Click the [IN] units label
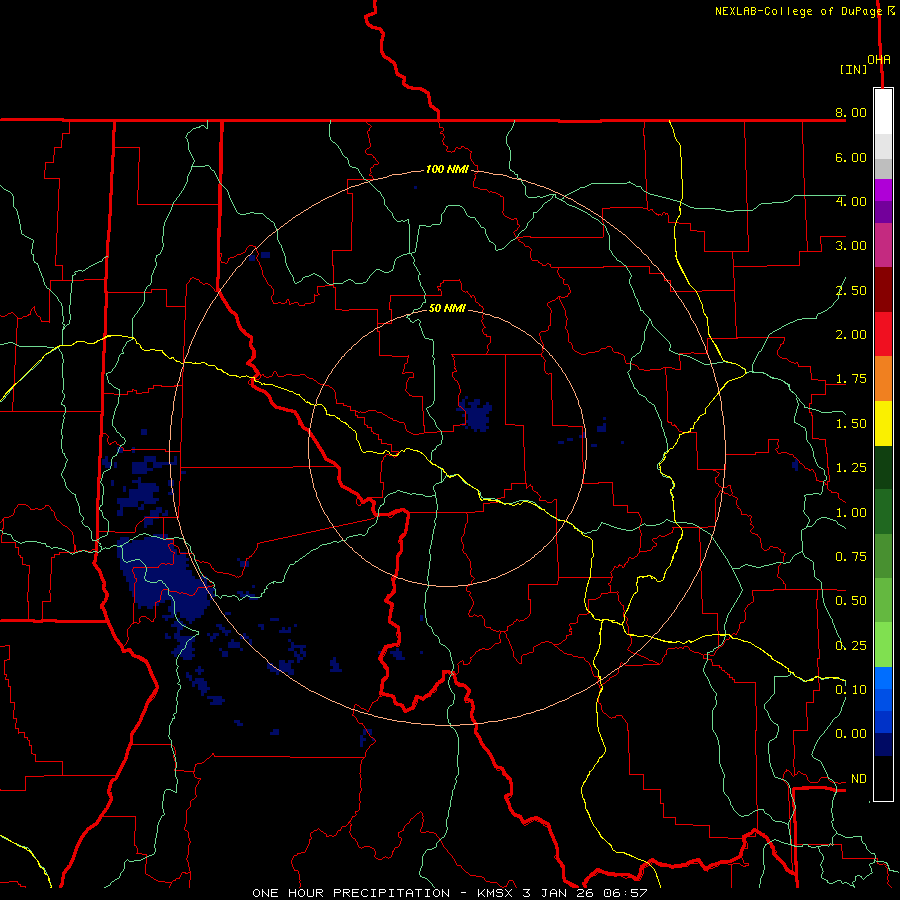 pyautogui.click(x=854, y=69)
